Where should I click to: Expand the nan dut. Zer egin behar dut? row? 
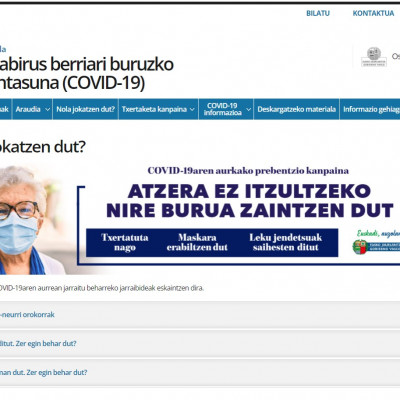coord(200,372)
